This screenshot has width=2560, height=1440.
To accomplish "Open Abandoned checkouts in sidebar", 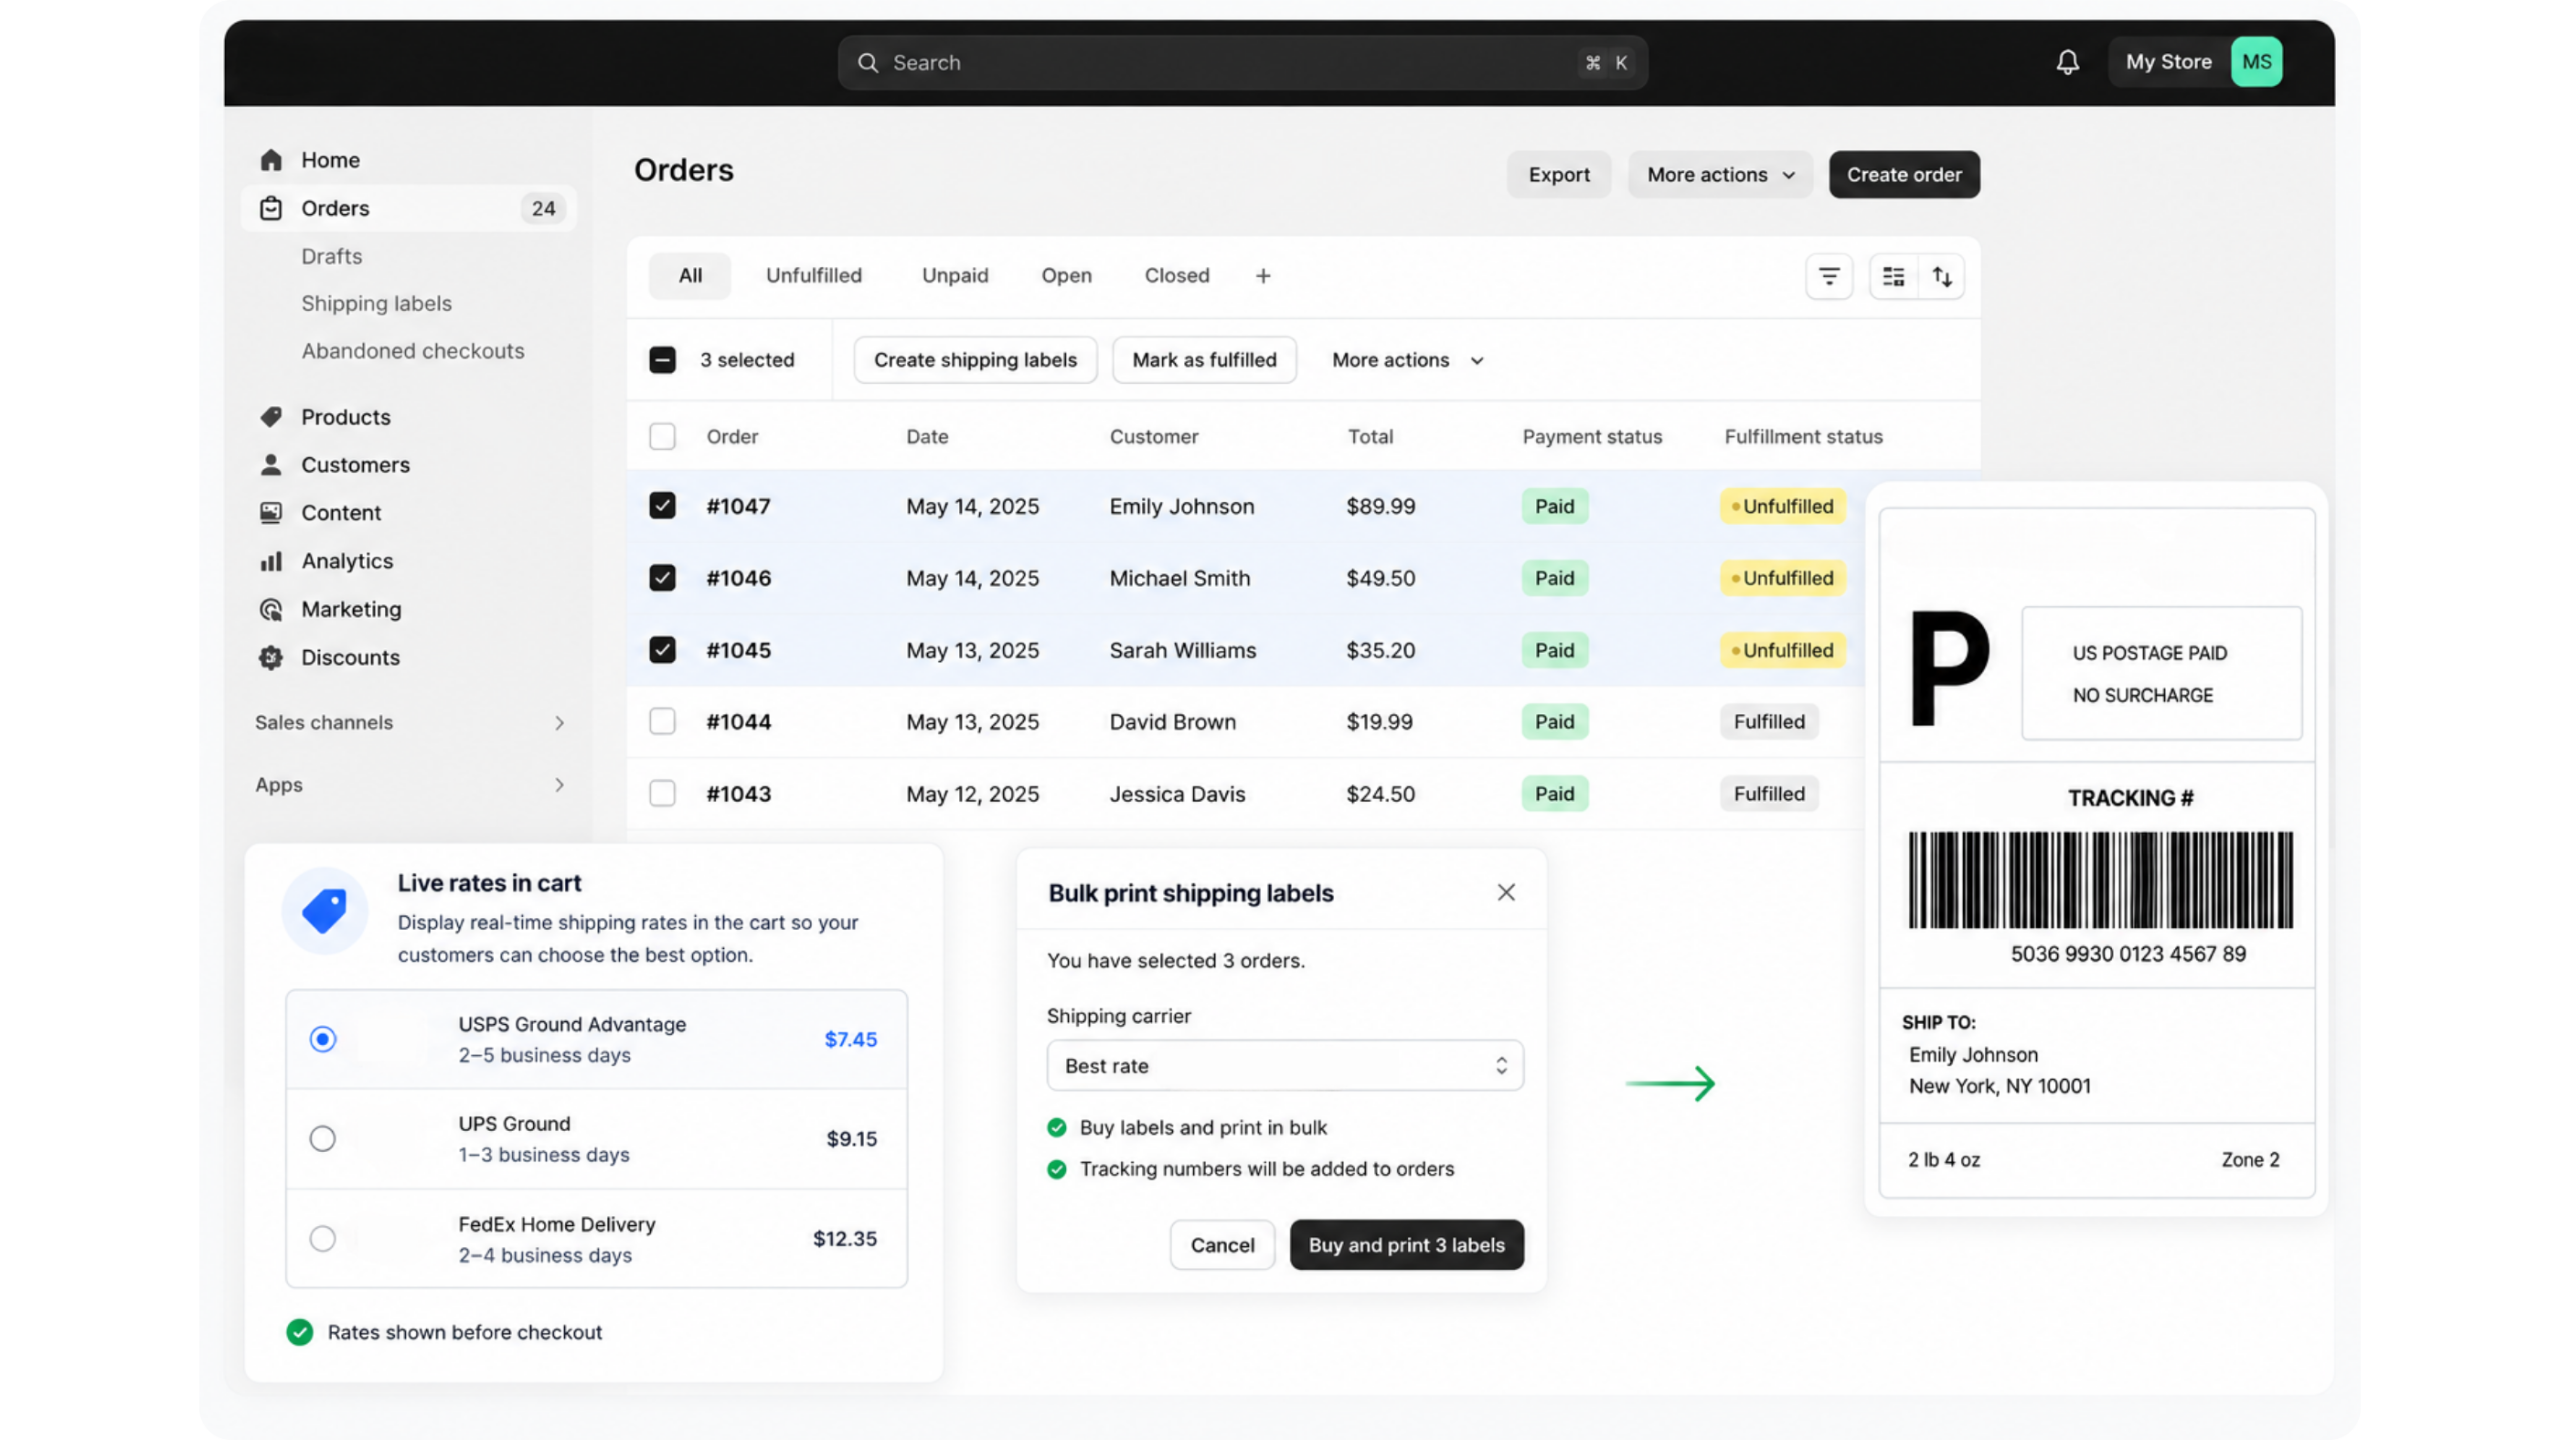I will coord(412,351).
